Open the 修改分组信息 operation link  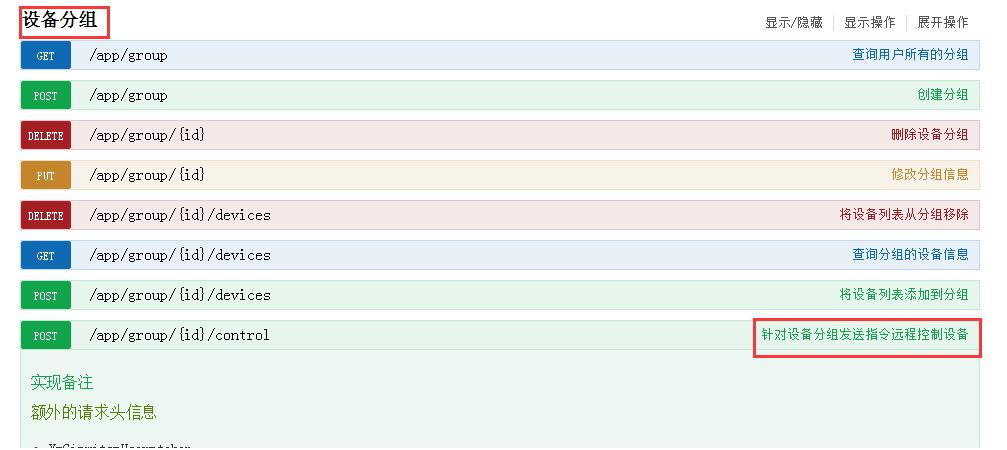(929, 175)
